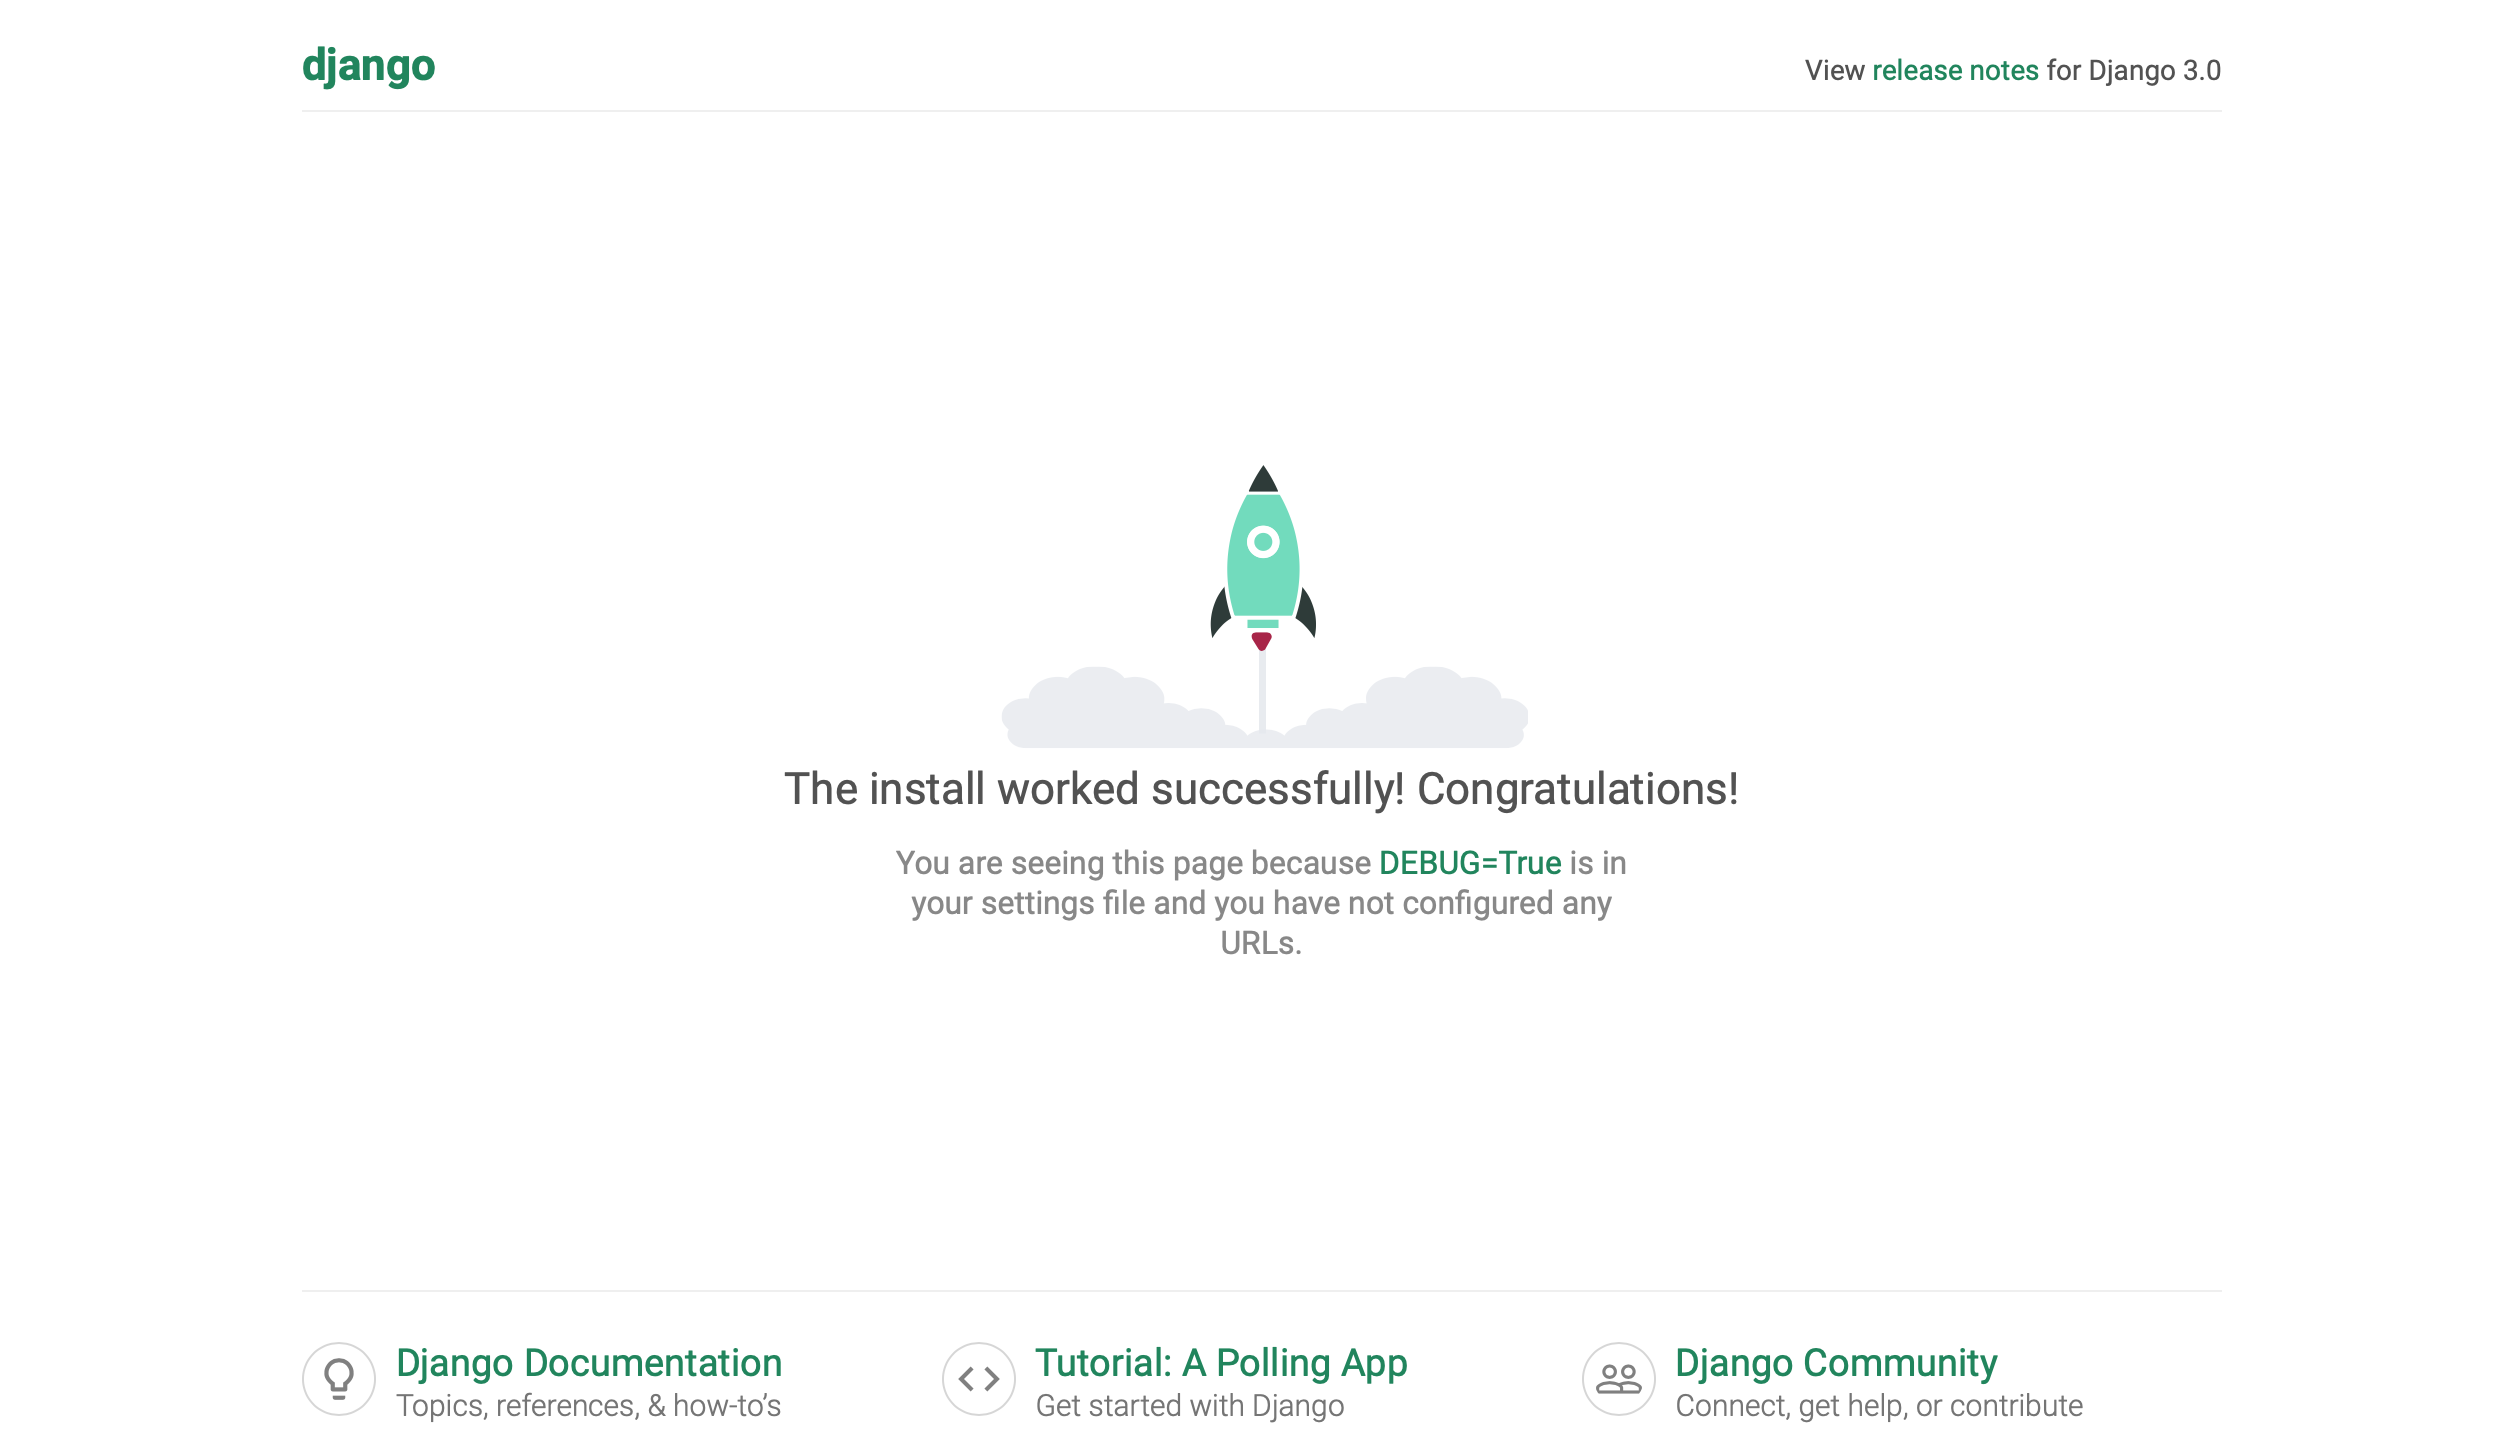The image size is (2518, 1432).
Task: Click 'Get started with Django' text
Action: [x=1189, y=1405]
